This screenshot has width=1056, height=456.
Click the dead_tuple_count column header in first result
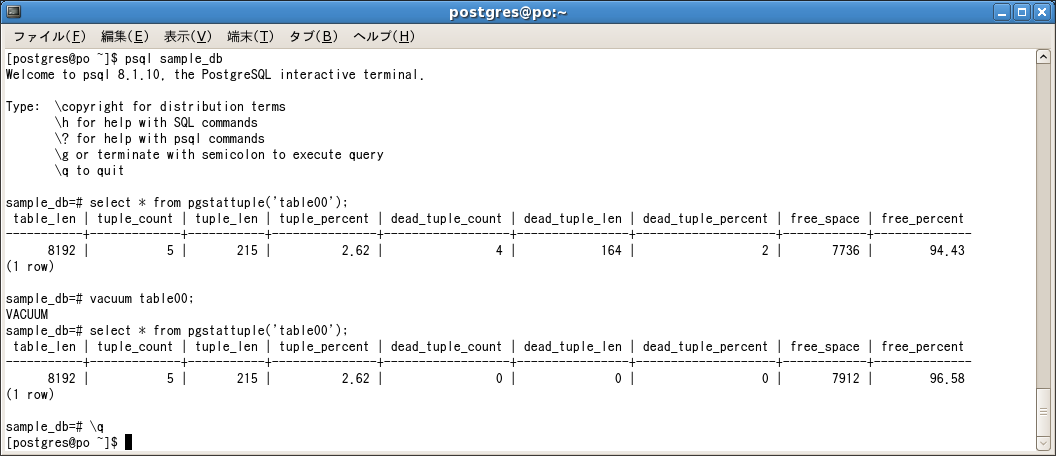(446, 219)
